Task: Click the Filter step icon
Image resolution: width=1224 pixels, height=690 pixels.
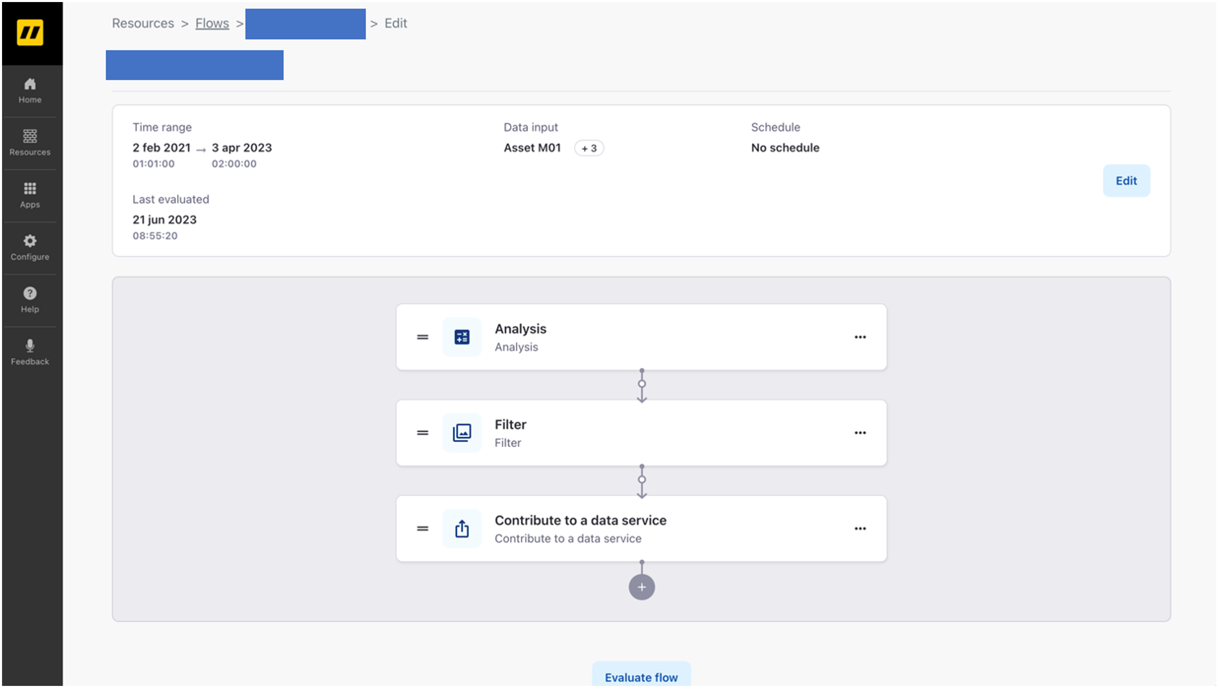Action: pos(462,433)
